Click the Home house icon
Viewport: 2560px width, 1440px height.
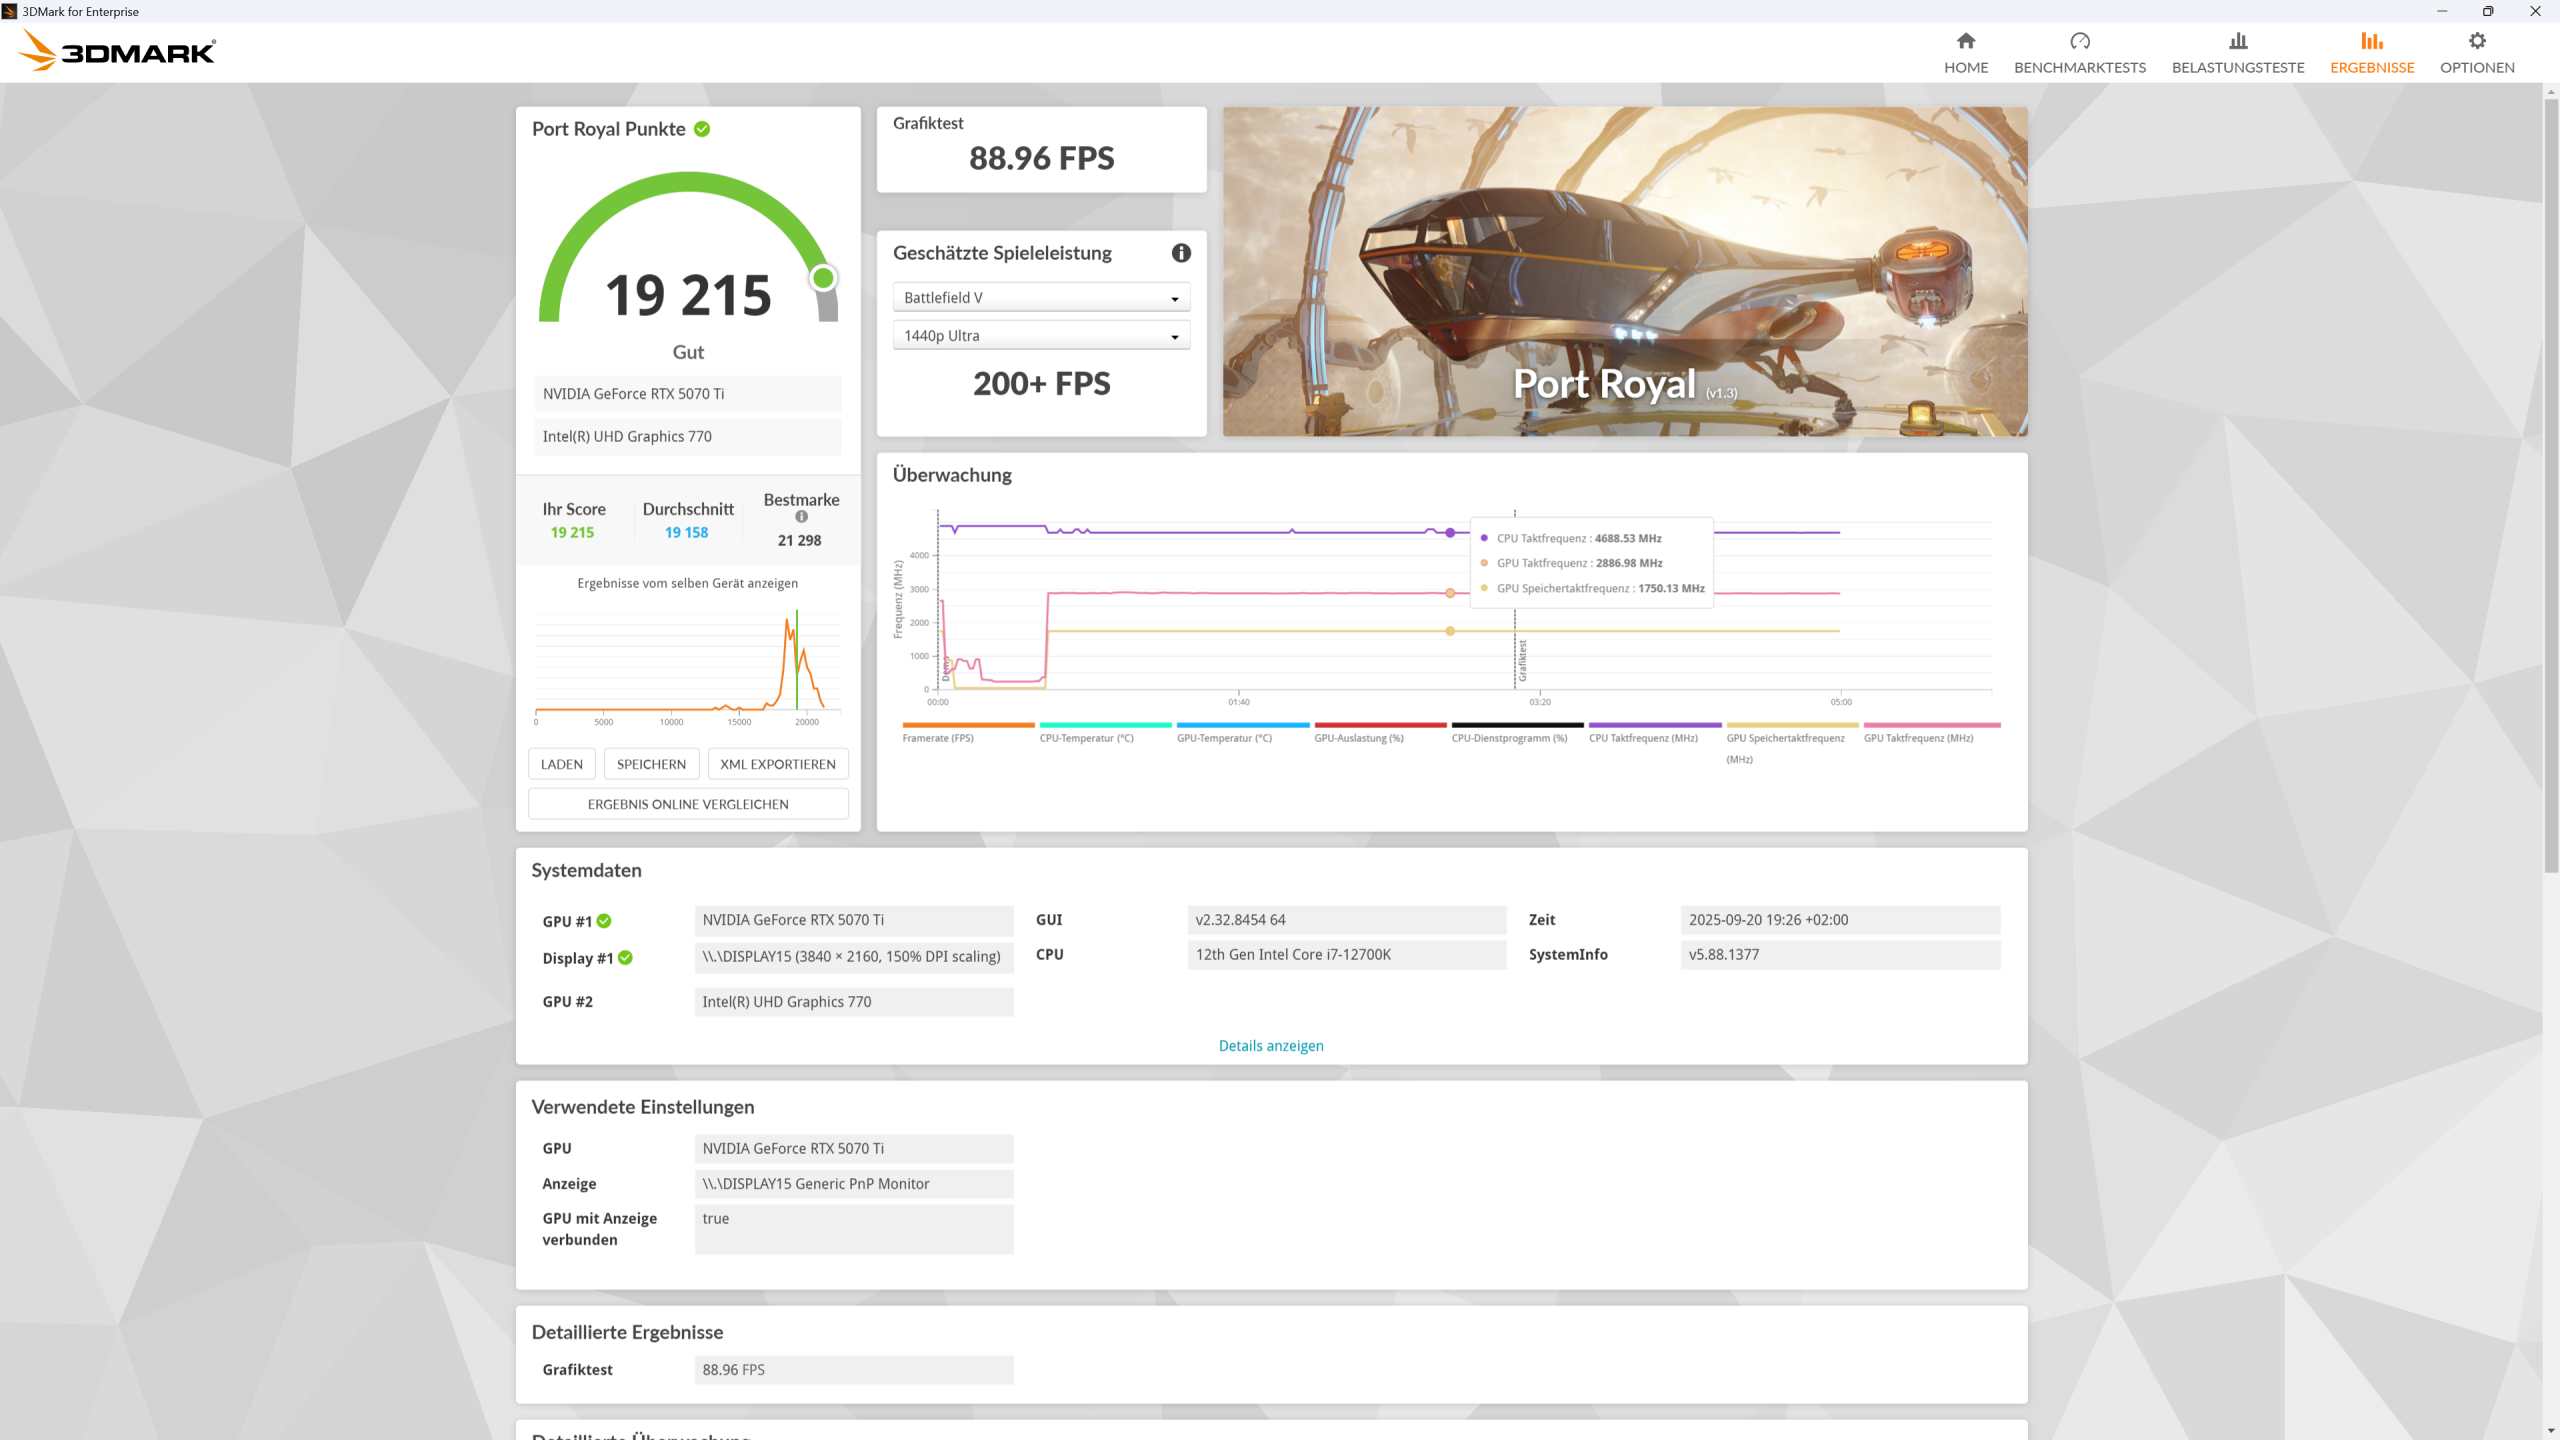(1965, 41)
